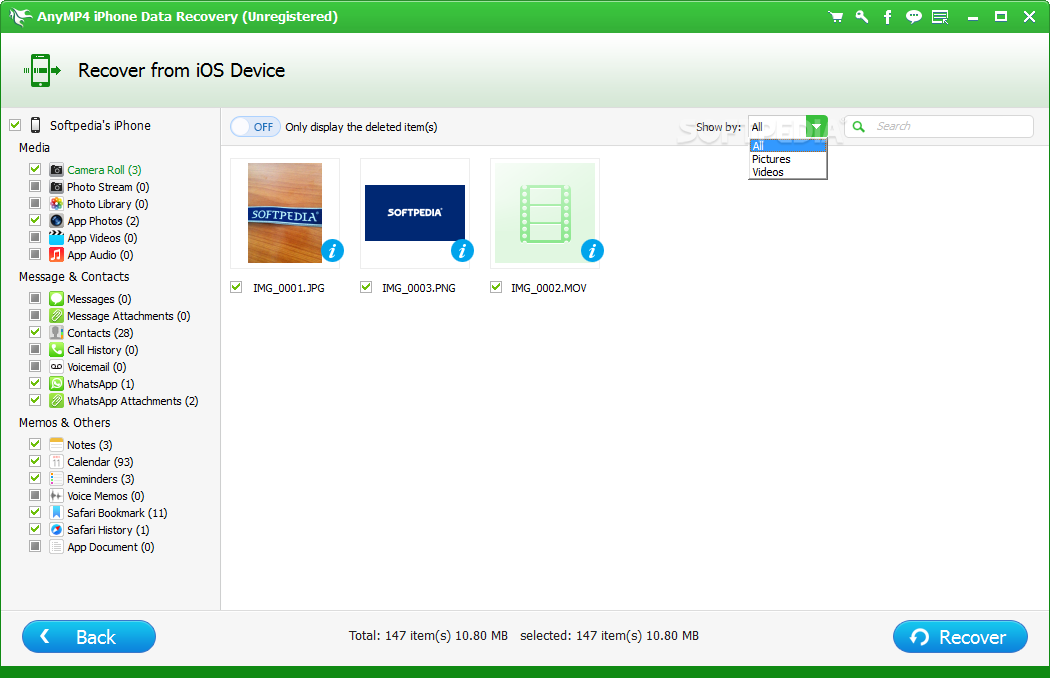The width and height of the screenshot is (1050, 678).
Task: Click the Messages bubble icon
Action: [x=56, y=298]
